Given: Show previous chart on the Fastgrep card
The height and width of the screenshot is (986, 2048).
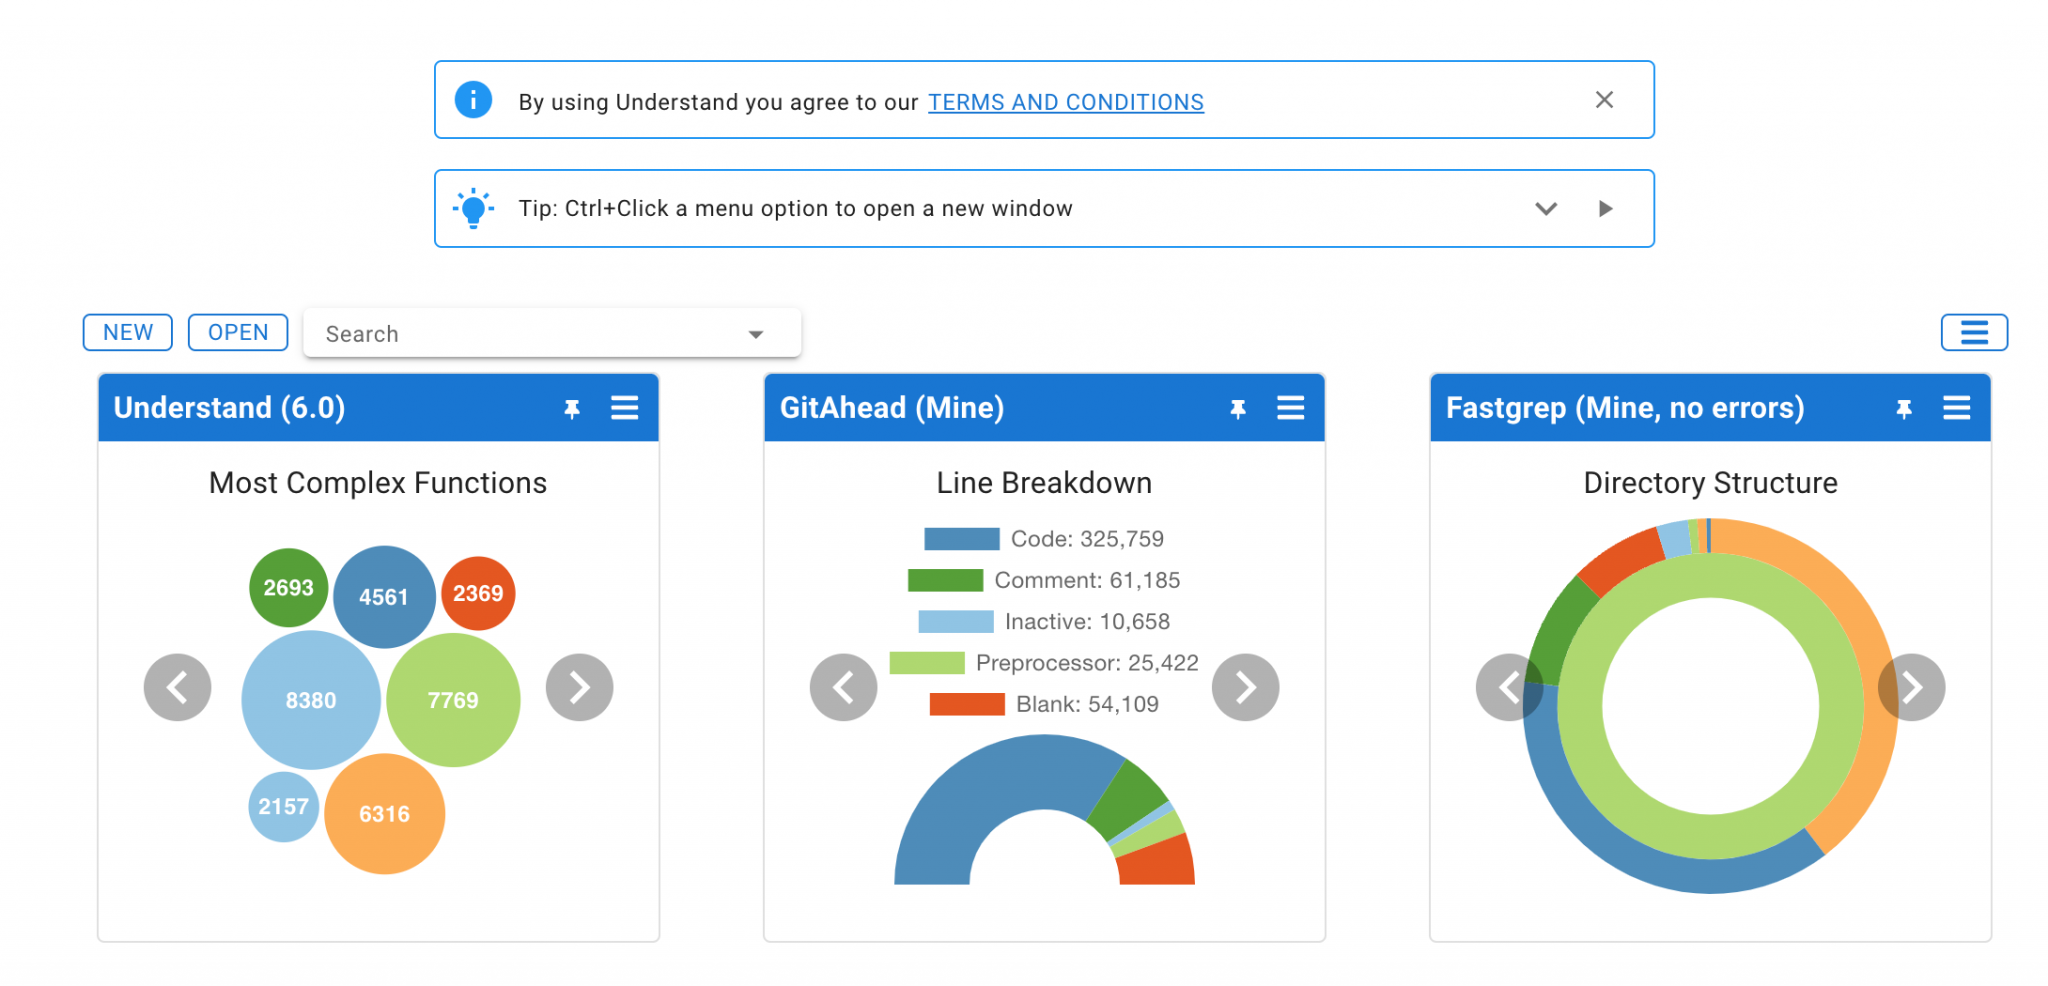Looking at the screenshot, I should (1508, 687).
